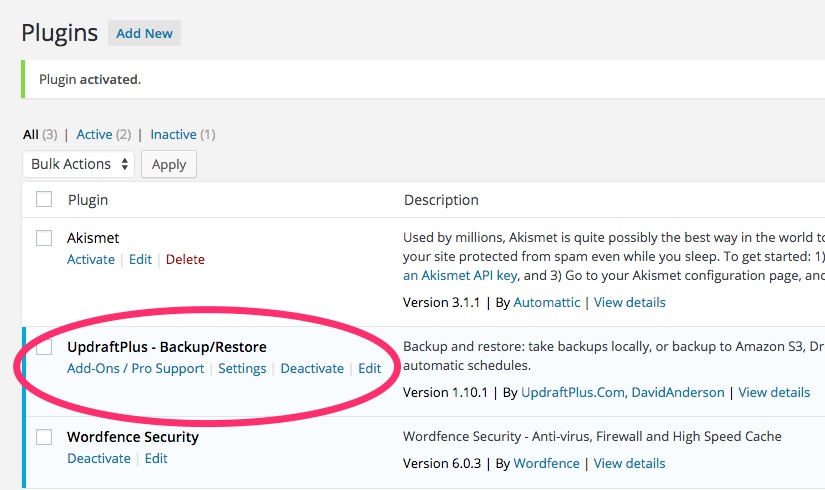
Task: Click the Plugins page heading
Action: pos(59,33)
